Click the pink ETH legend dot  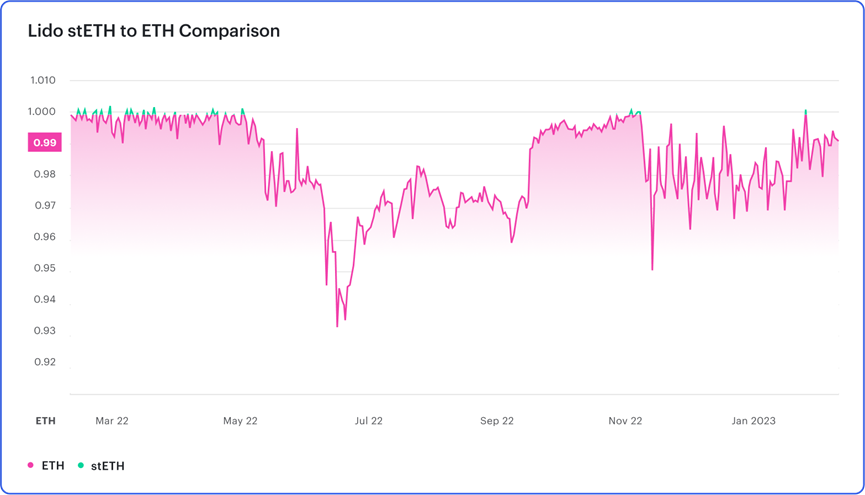point(31,466)
